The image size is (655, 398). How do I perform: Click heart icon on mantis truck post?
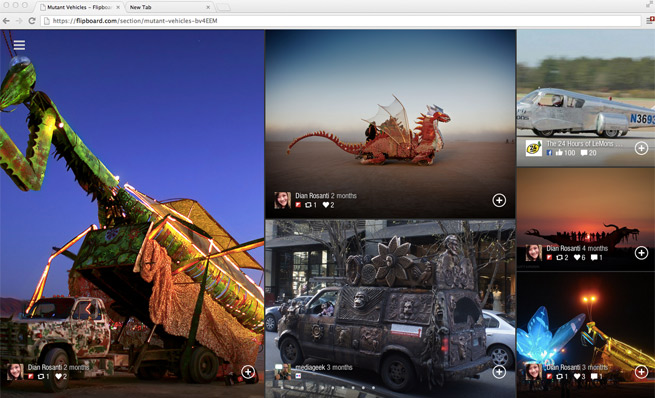[x=58, y=377]
